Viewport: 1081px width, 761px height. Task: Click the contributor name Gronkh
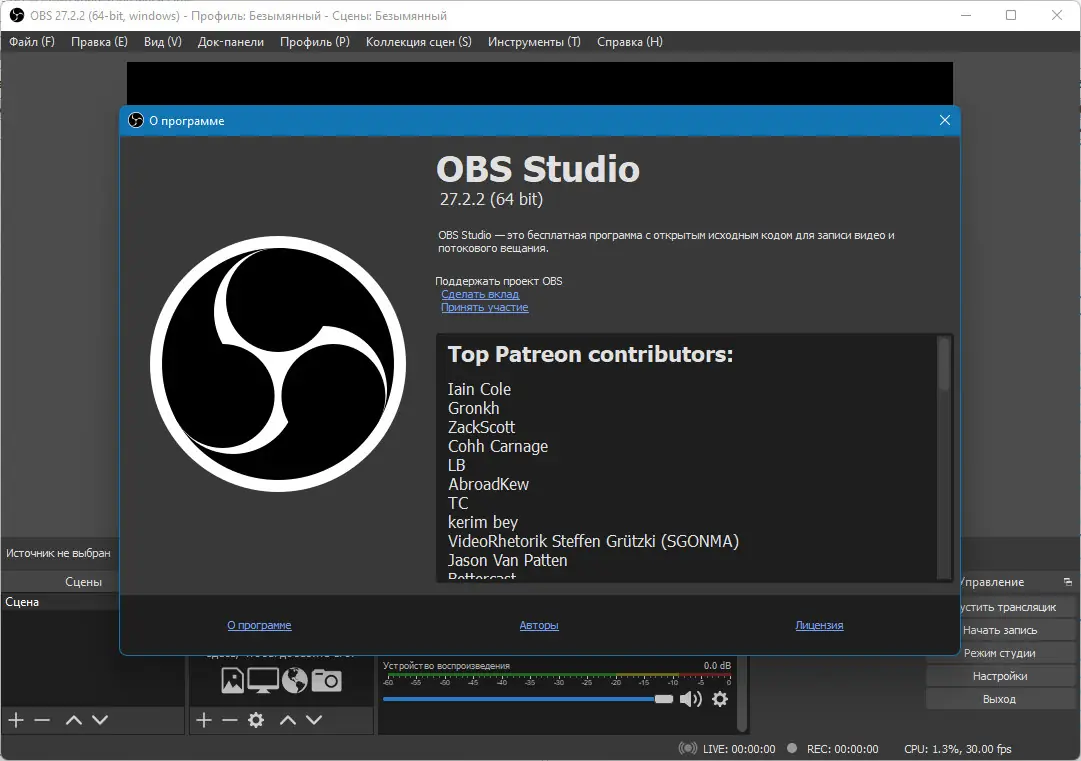point(474,408)
